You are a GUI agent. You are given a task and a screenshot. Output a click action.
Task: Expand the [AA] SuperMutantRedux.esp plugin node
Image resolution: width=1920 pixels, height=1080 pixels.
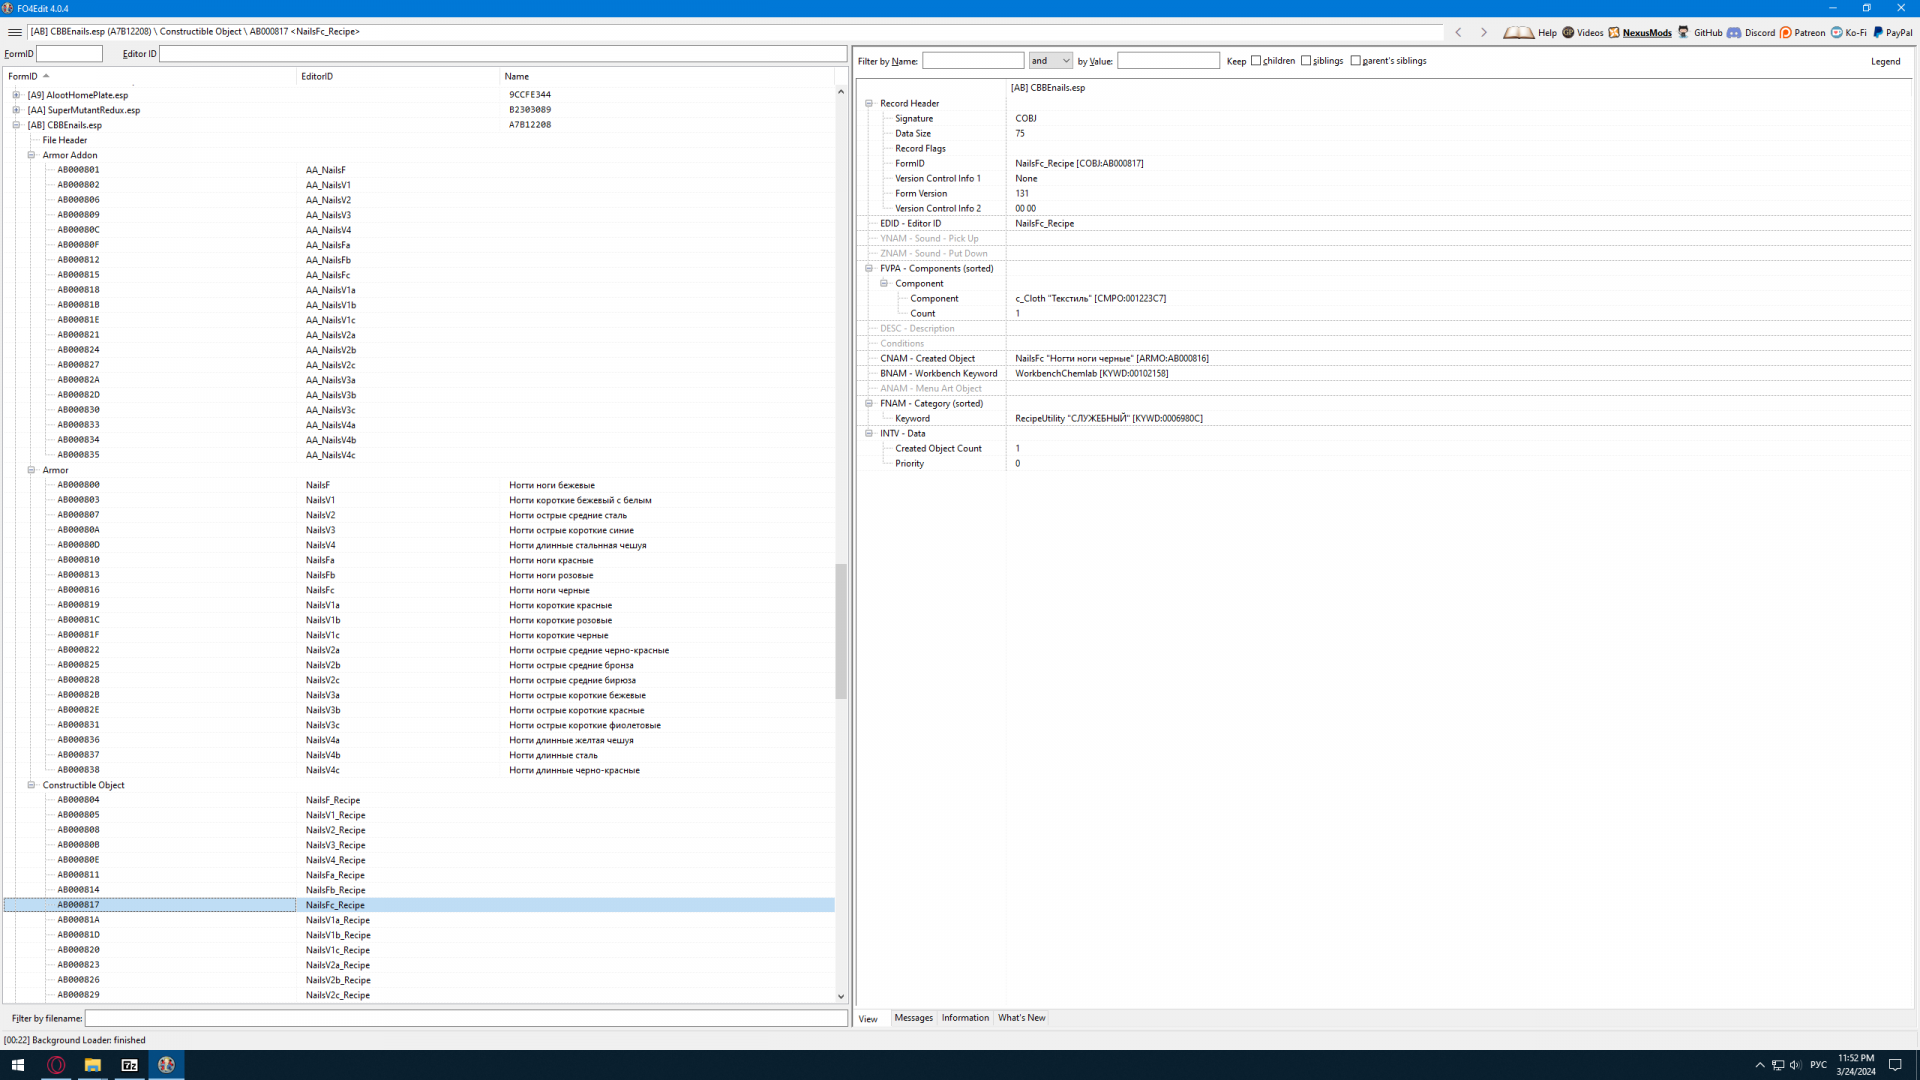(16, 110)
